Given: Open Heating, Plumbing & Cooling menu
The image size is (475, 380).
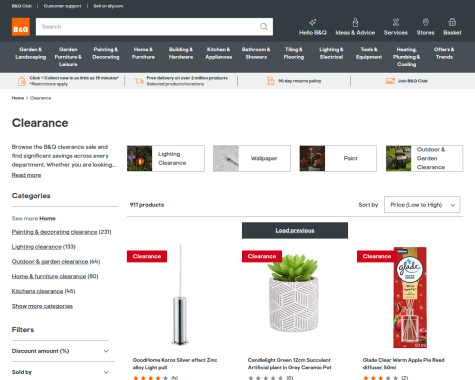Looking at the screenshot, I should pos(406,57).
